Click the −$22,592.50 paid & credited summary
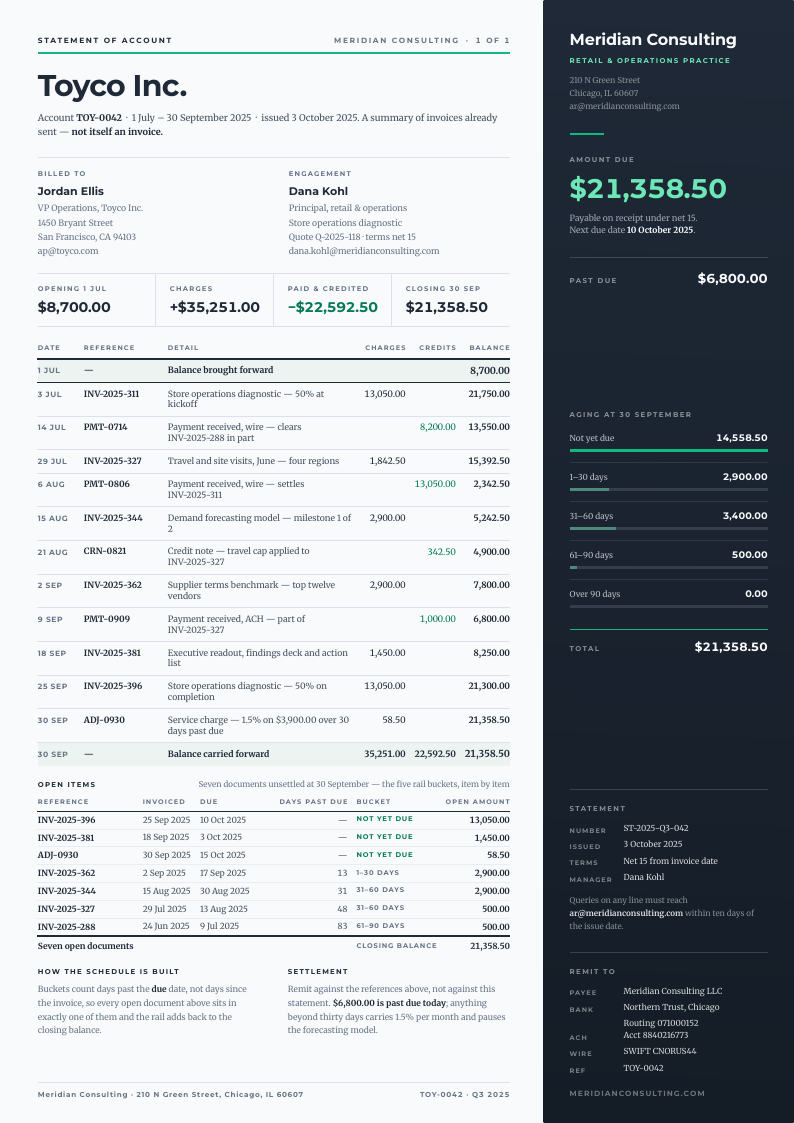Viewport: 794px width, 1123px height. (x=333, y=307)
